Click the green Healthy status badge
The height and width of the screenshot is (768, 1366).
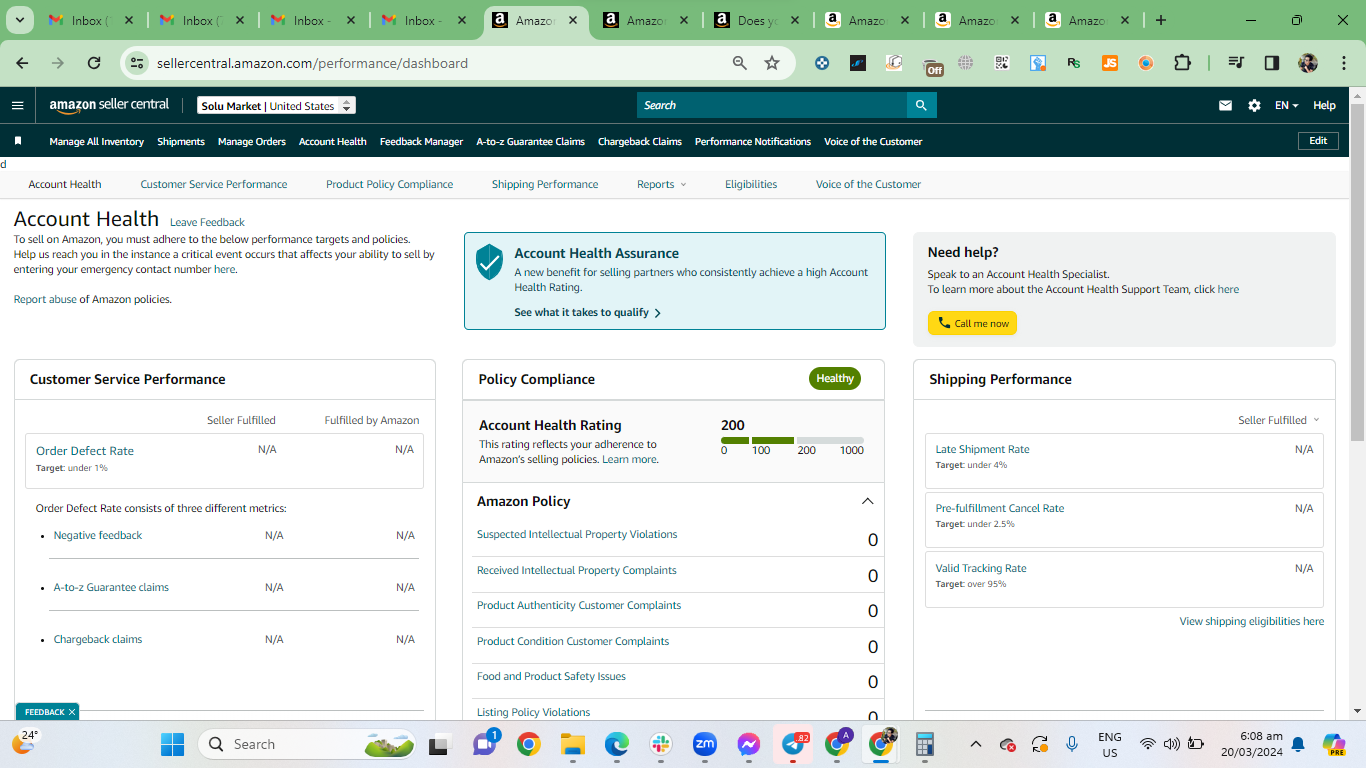[x=835, y=379]
